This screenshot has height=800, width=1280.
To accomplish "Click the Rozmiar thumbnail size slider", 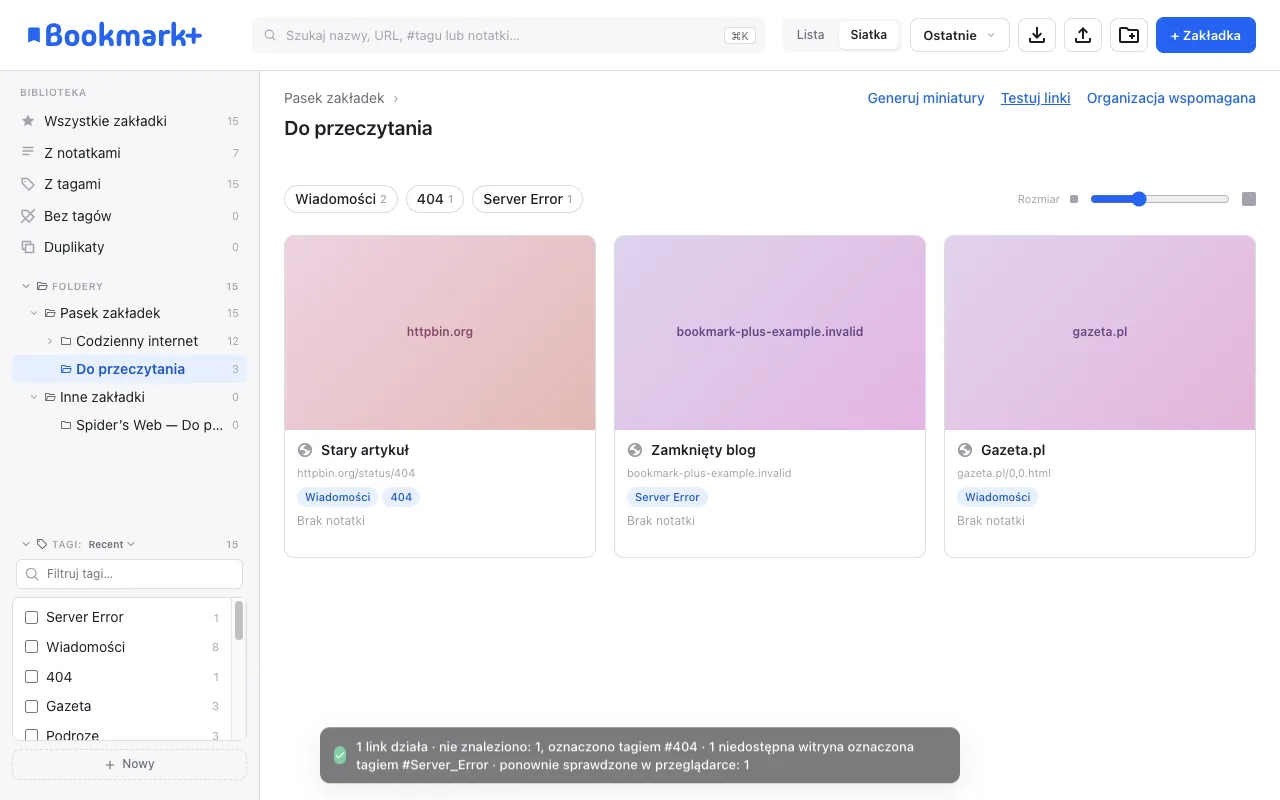I will [1160, 199].
